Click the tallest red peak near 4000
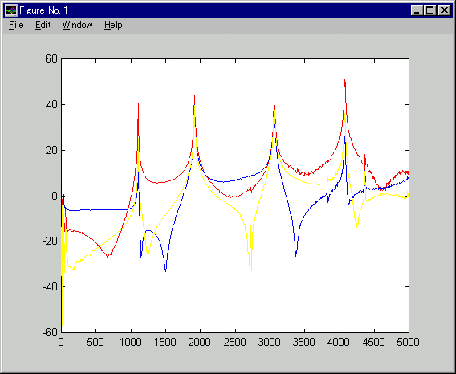Screen dimensions: 456x374 (x=345, y=81)
